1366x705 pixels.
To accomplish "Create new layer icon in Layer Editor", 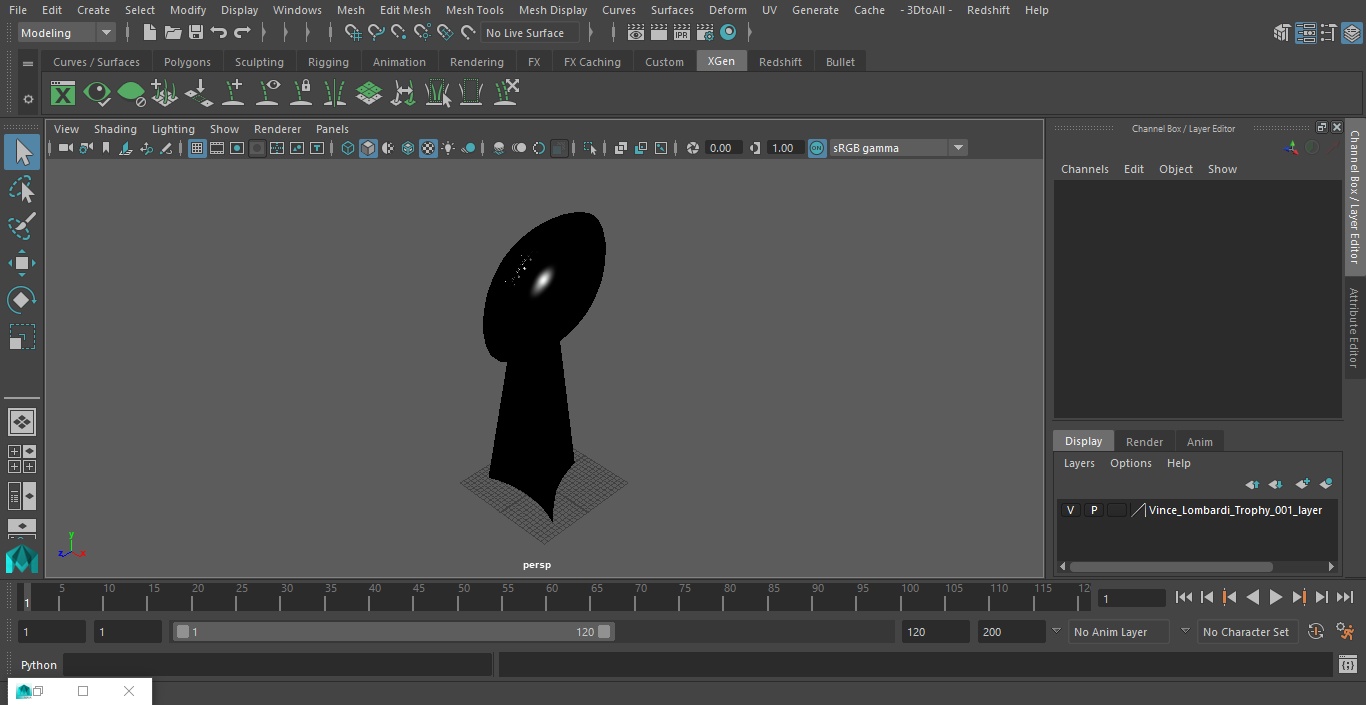I will pyautogui.click(x=1301, y=484).
